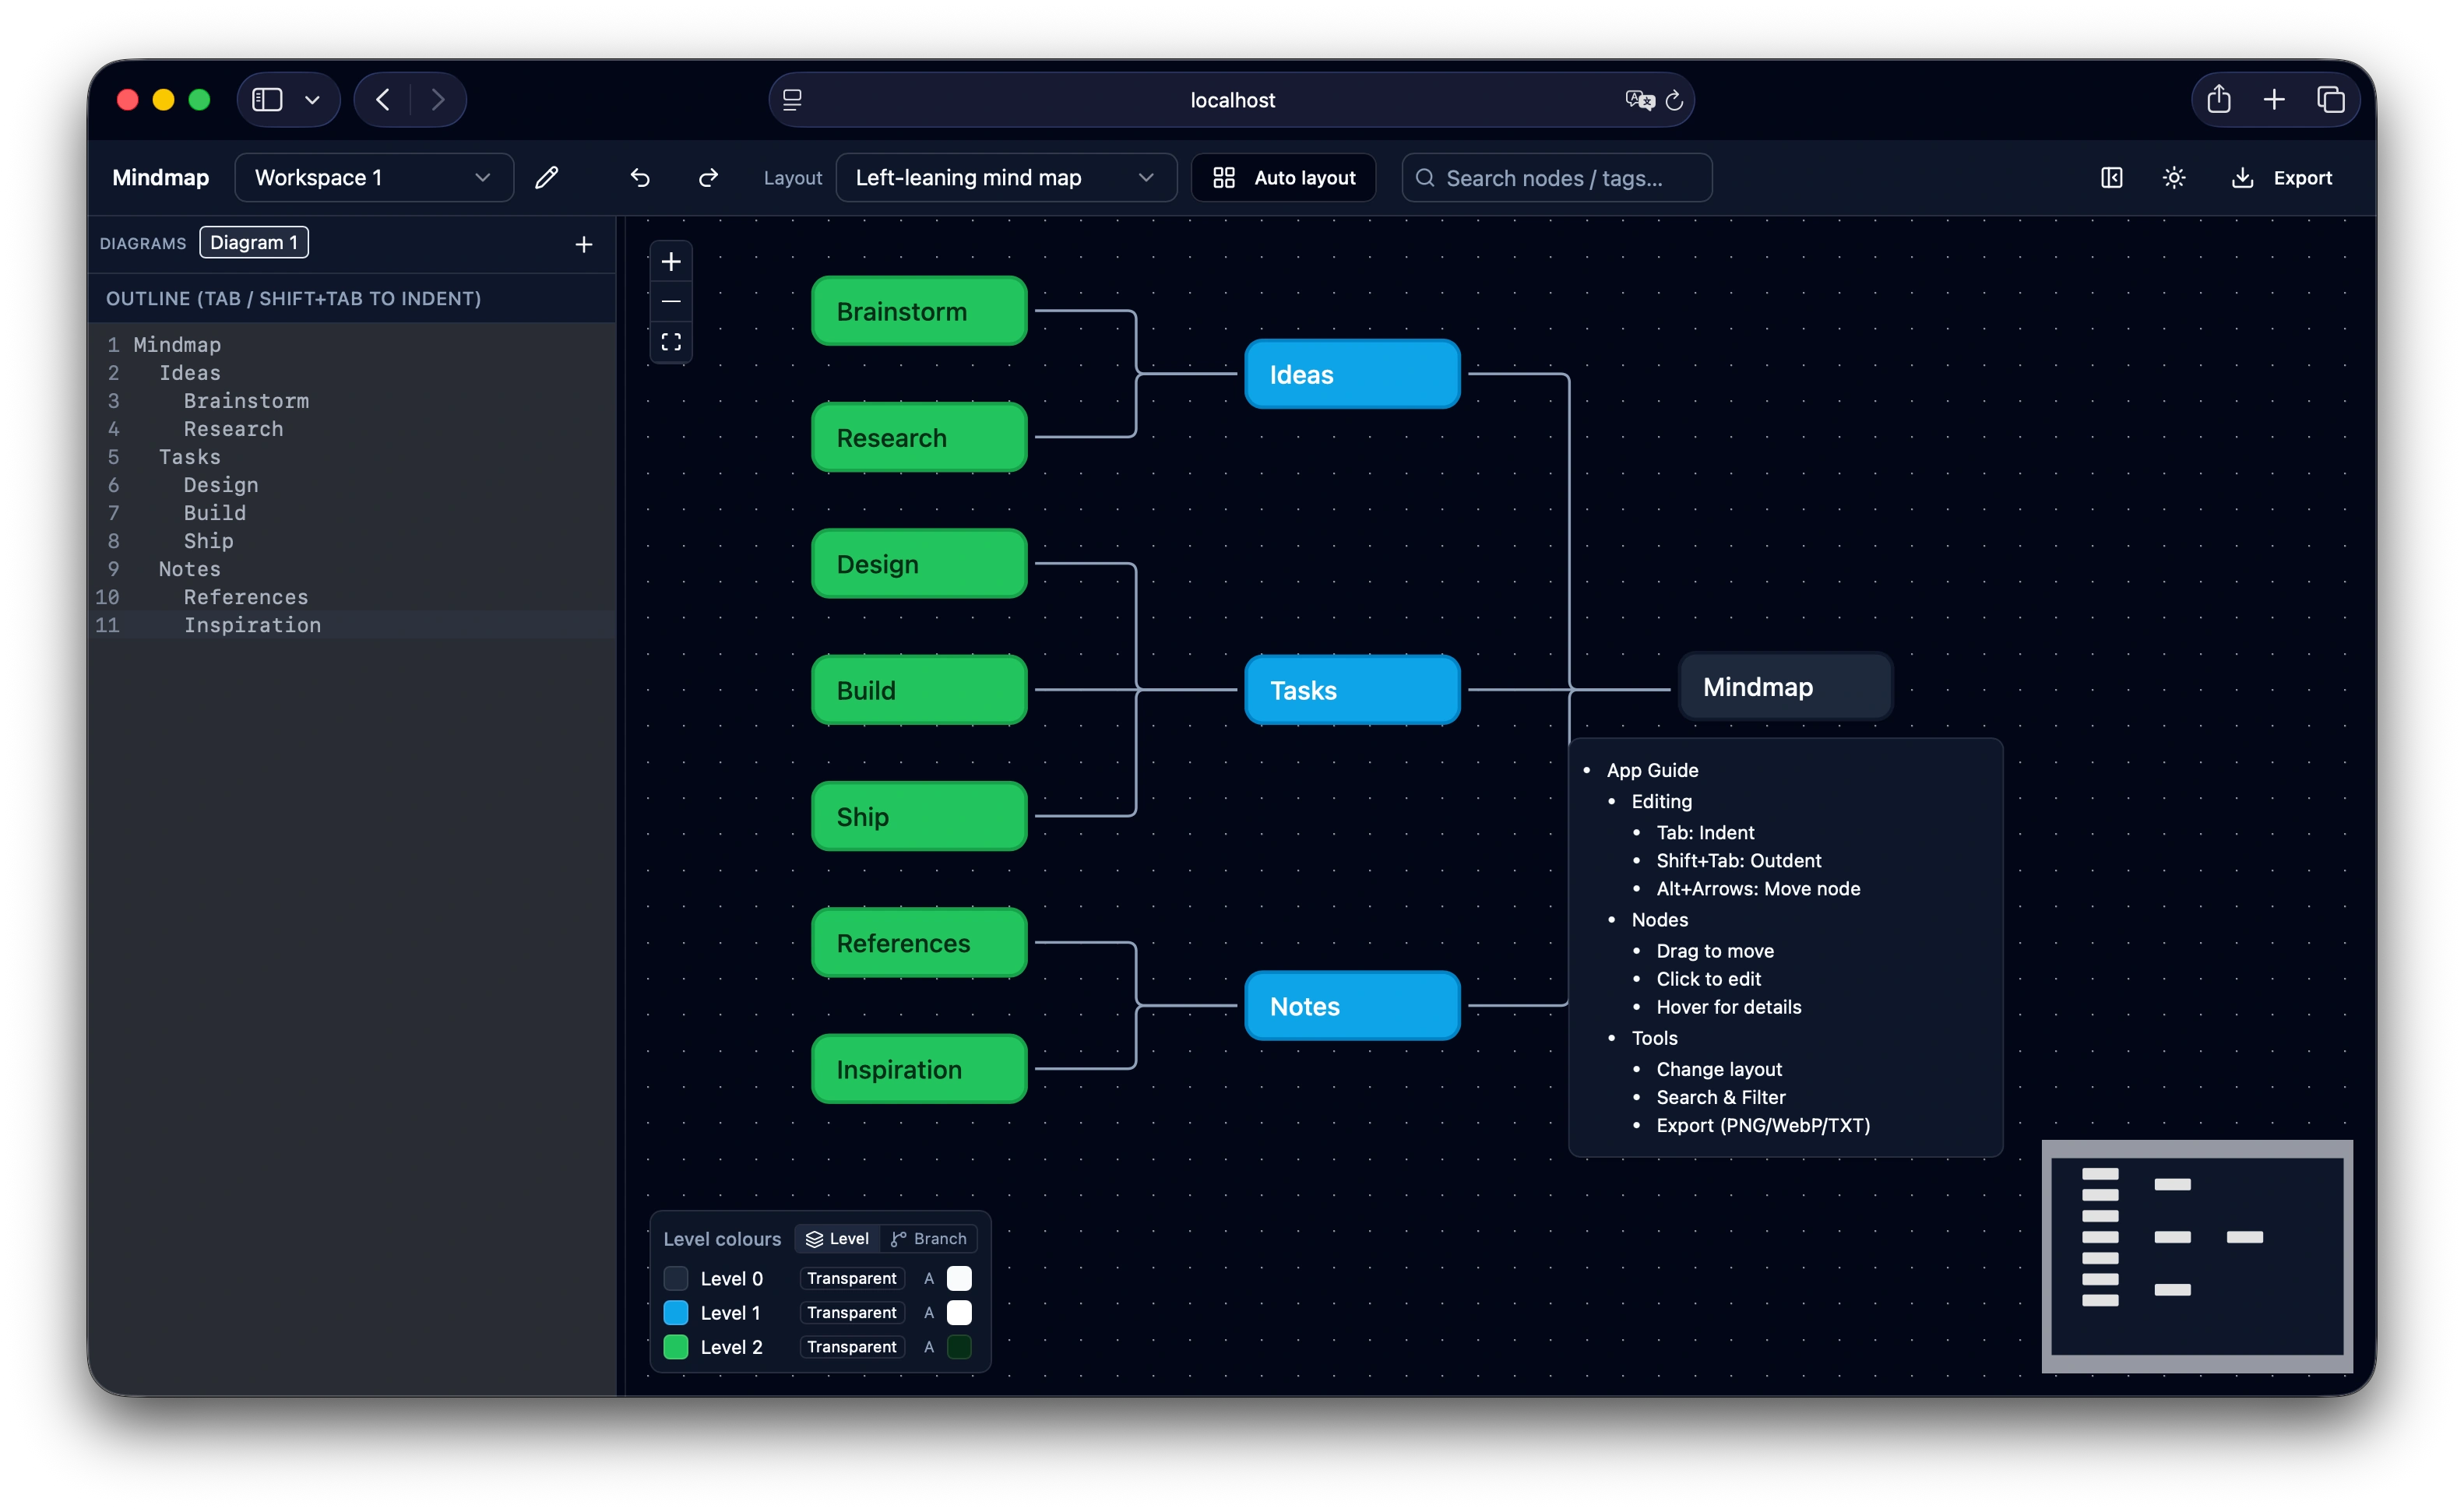Click outline line 'Mindmap'

177,345
